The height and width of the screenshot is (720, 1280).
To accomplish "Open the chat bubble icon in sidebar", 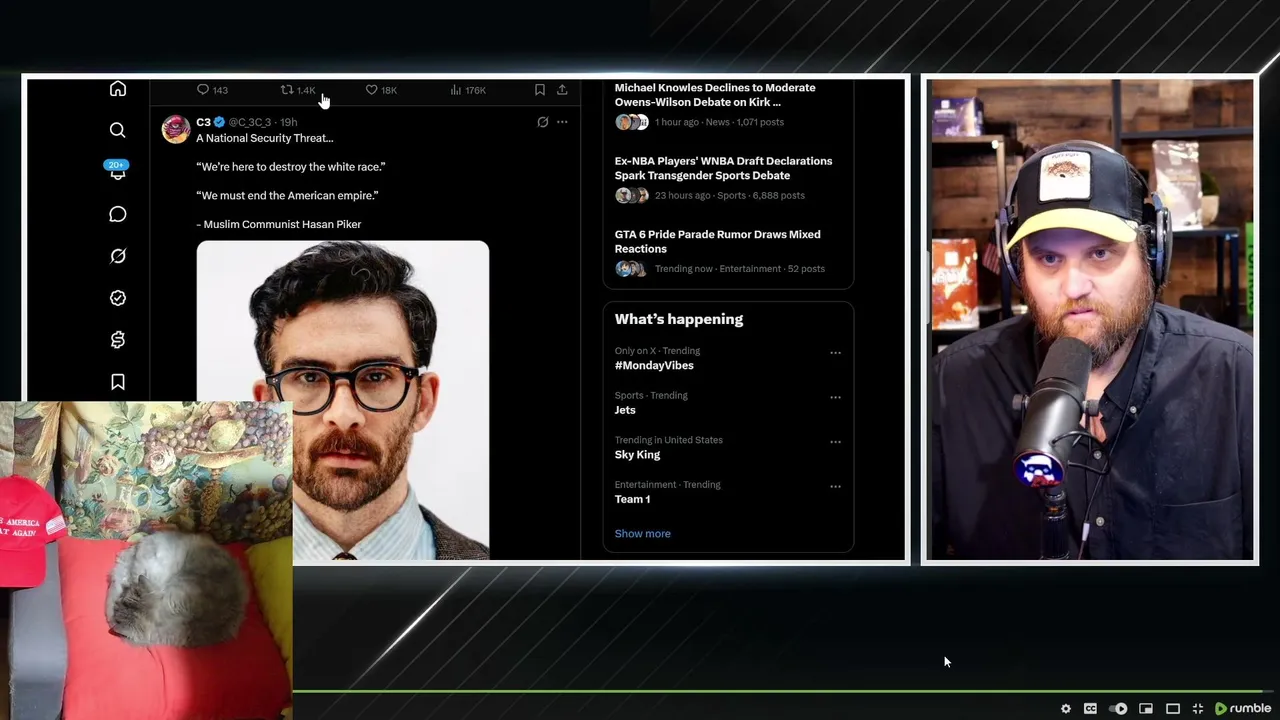I will pyautogui.click(x=118, y=214).
